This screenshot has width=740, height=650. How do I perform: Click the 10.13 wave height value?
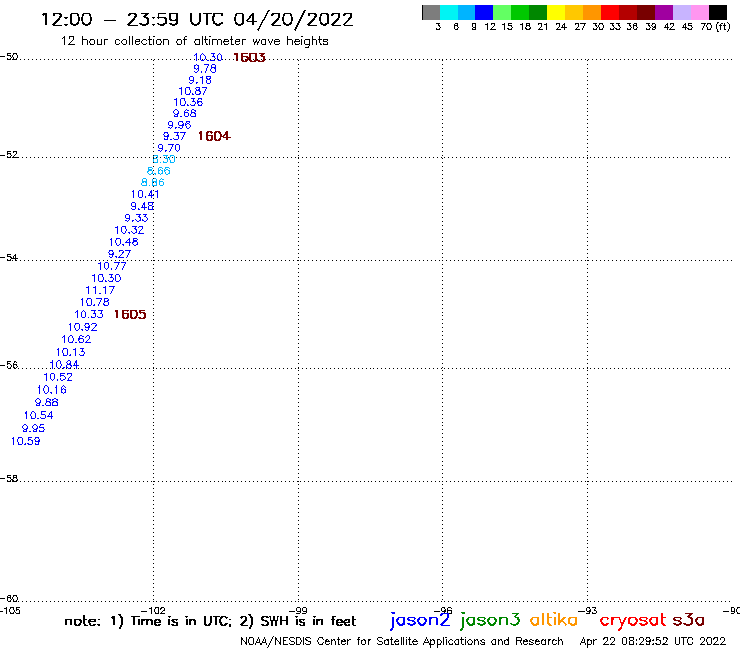point(70,353)
